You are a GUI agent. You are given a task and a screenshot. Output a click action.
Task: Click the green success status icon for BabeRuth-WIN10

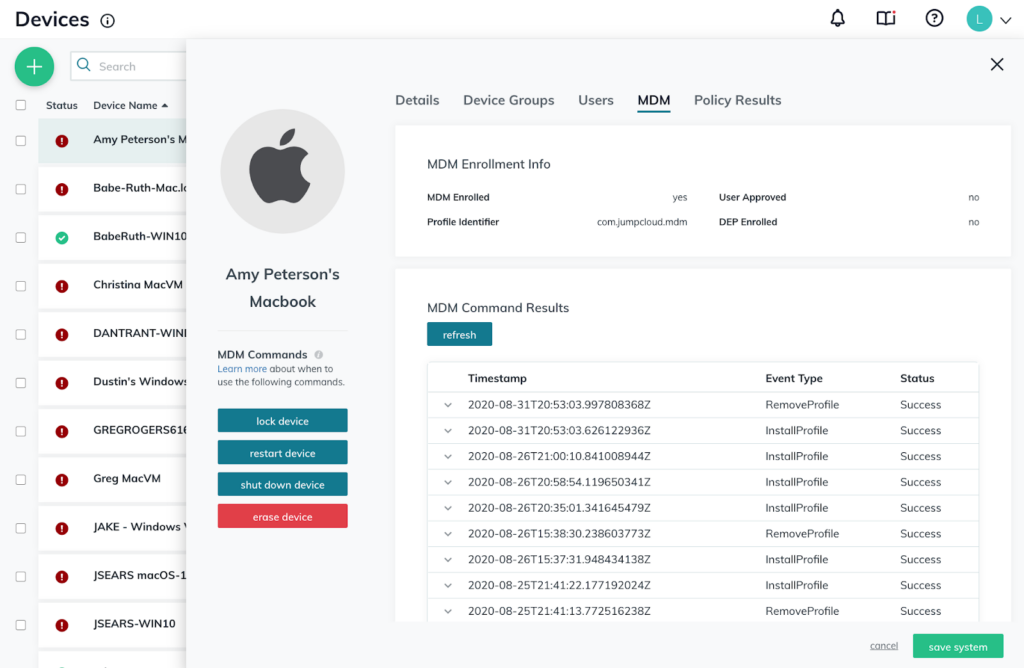(61, 237)
